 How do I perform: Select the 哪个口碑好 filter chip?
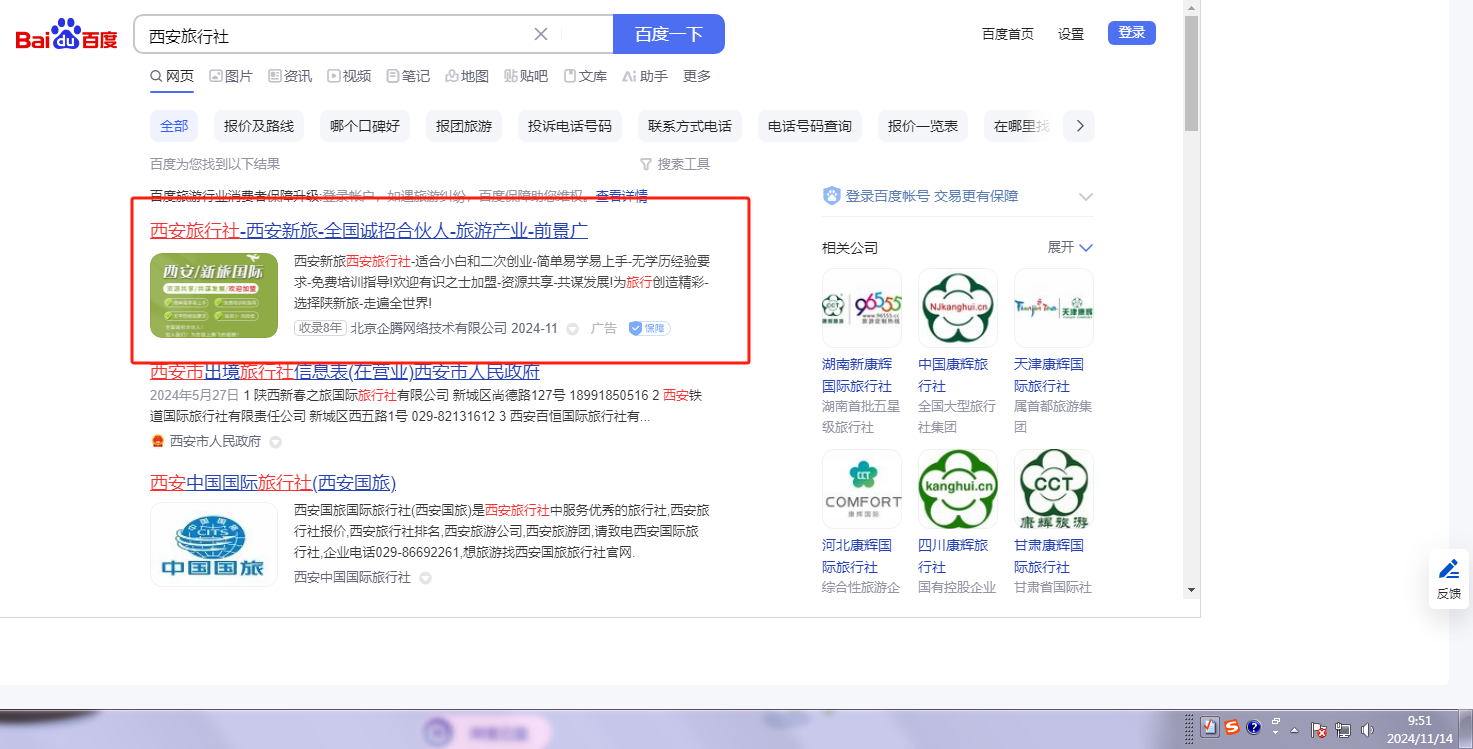click(365, 126)
